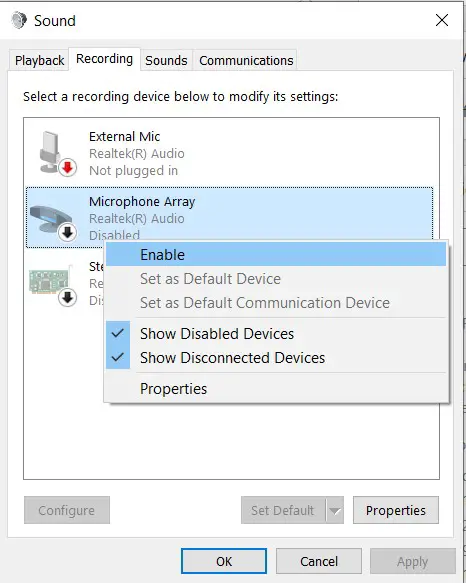Screen dimensions: 466x583
Task: Click the disabled arrow badge on Microphone Array
Action: [67, 233]
